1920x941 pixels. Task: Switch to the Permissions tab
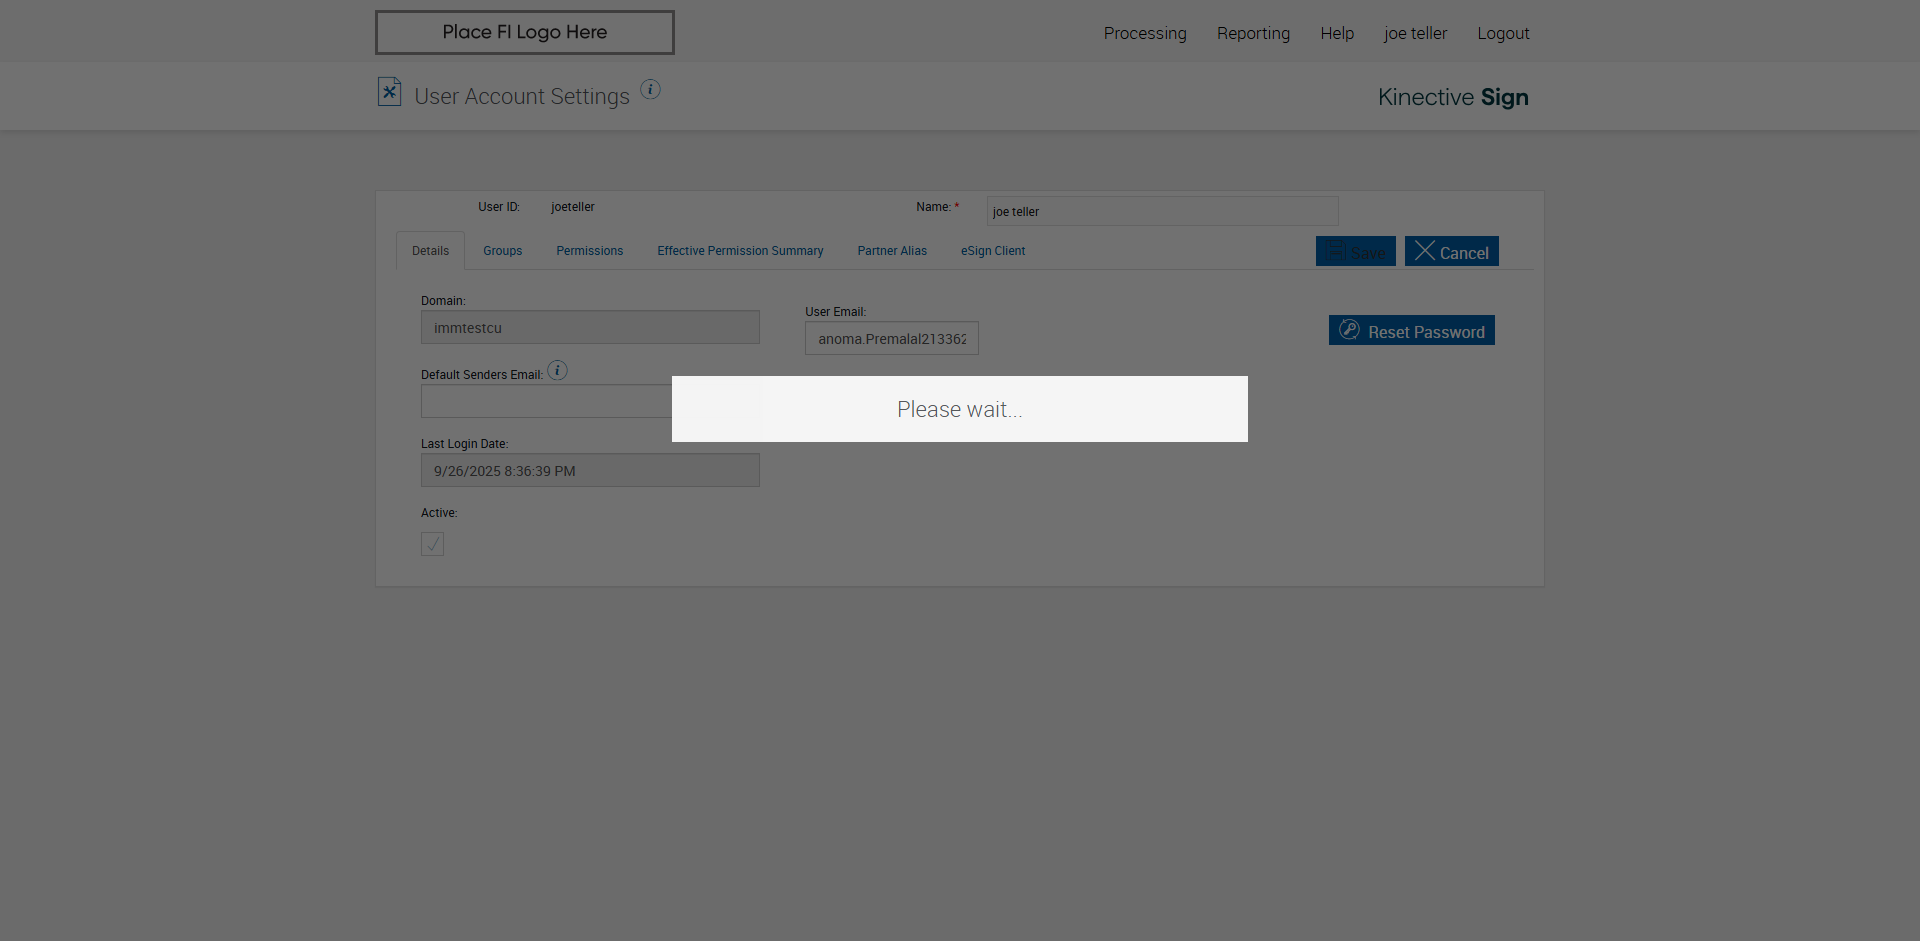[589, 251]
